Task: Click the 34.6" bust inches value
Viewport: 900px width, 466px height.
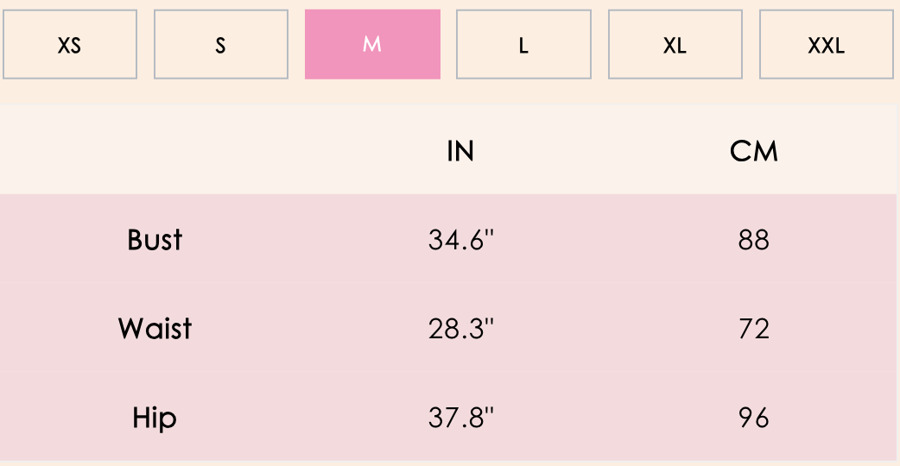Action: 461,239
